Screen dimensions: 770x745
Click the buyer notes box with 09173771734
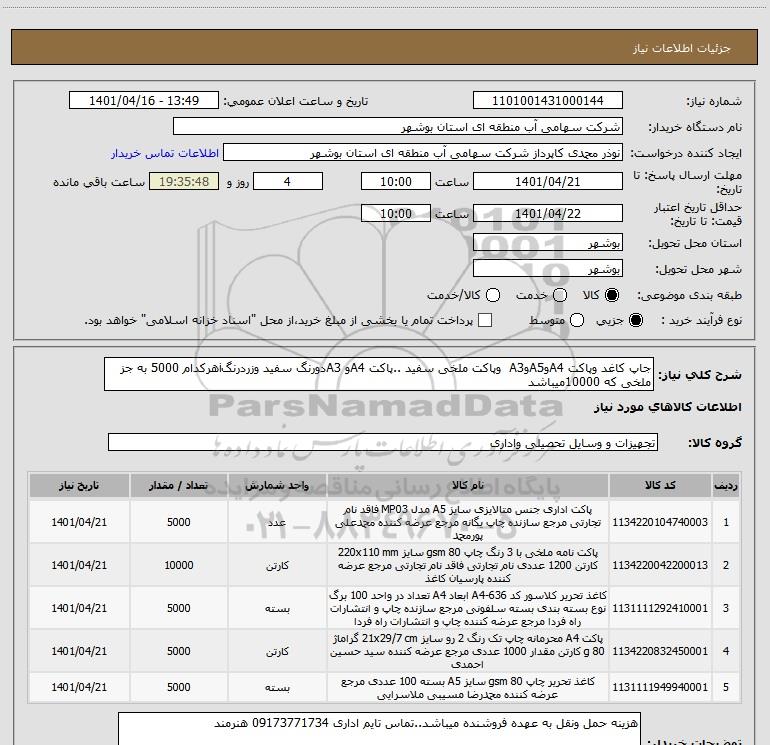pyautogui.click(x=379, y=729)
